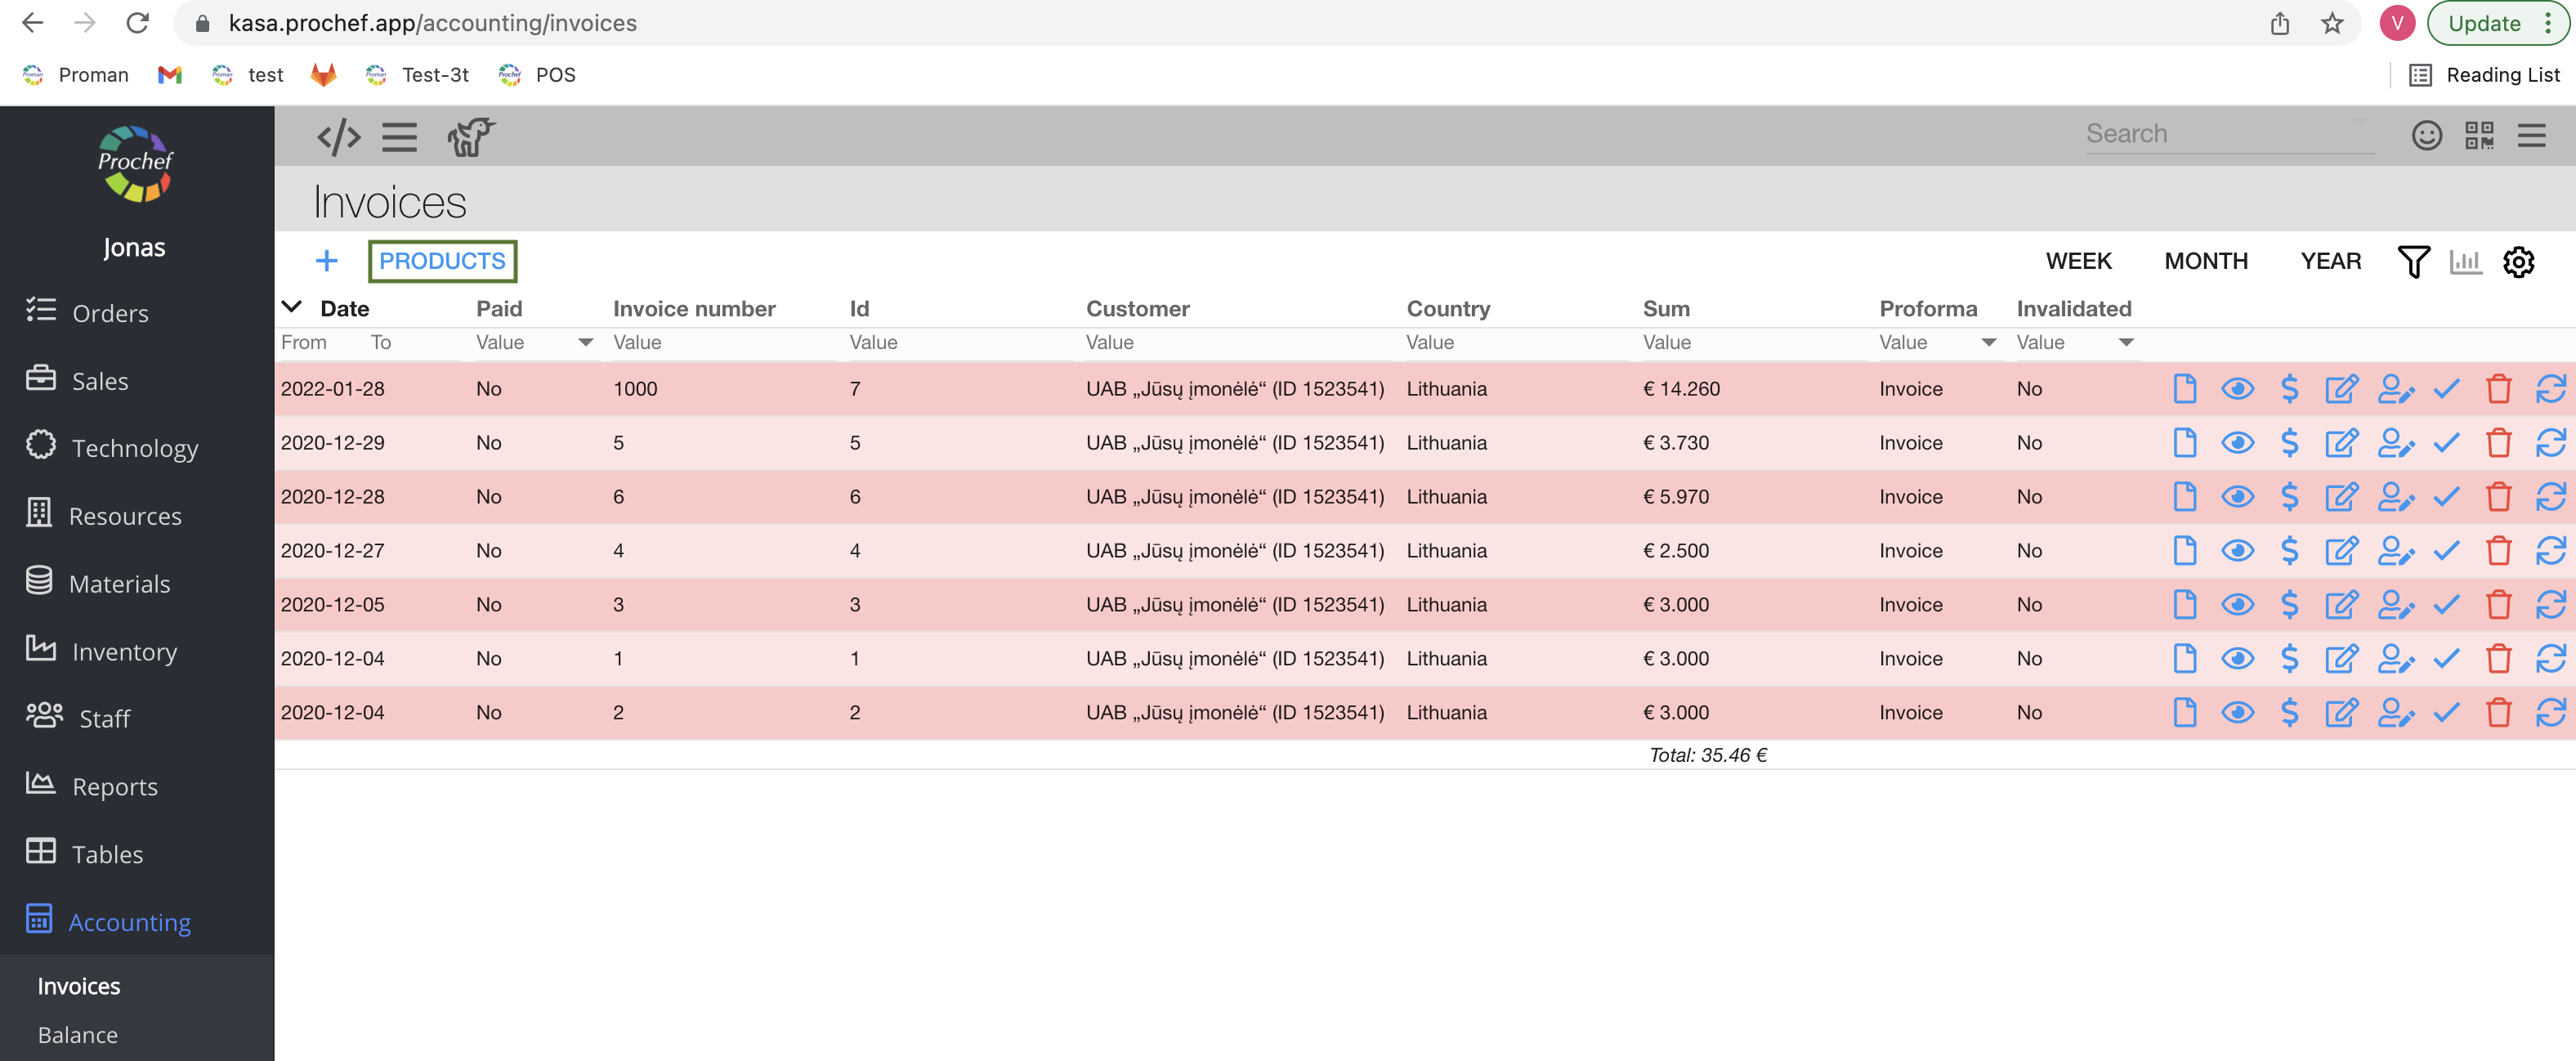Open the code brackets icon in toolbar
Image resolution: width=2576 pixels, height=1061 pixels.
[338, 136]
